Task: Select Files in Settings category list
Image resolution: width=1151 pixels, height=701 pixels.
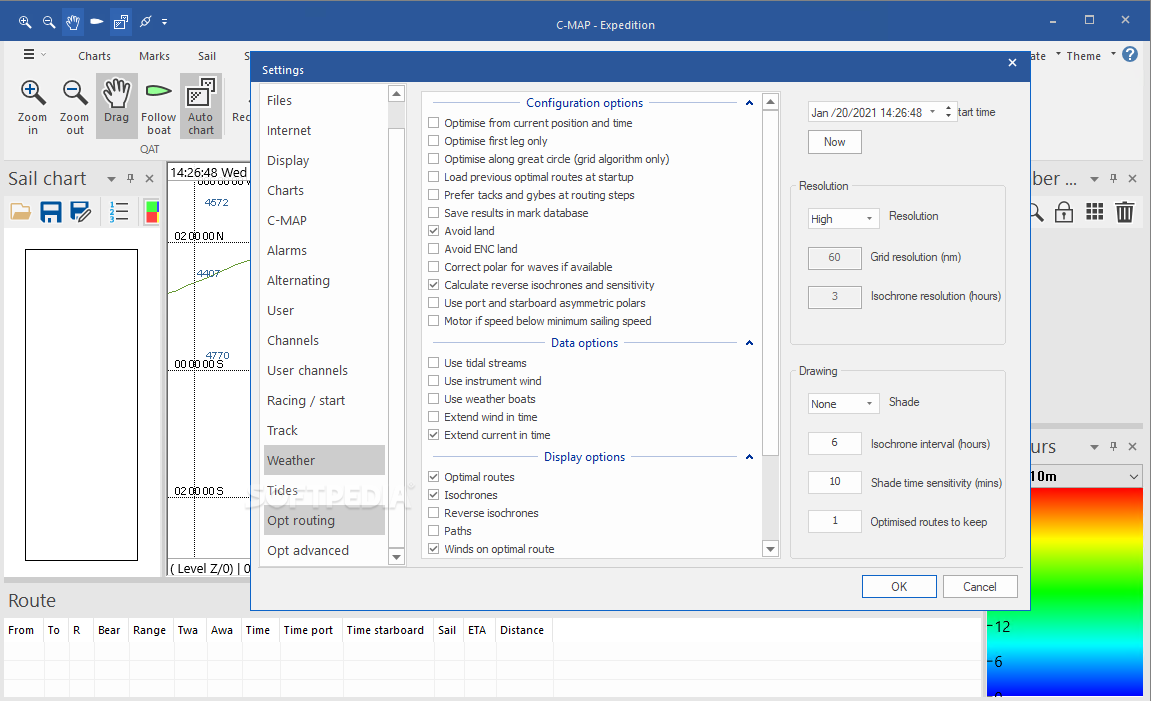Action: pos(324,101)
